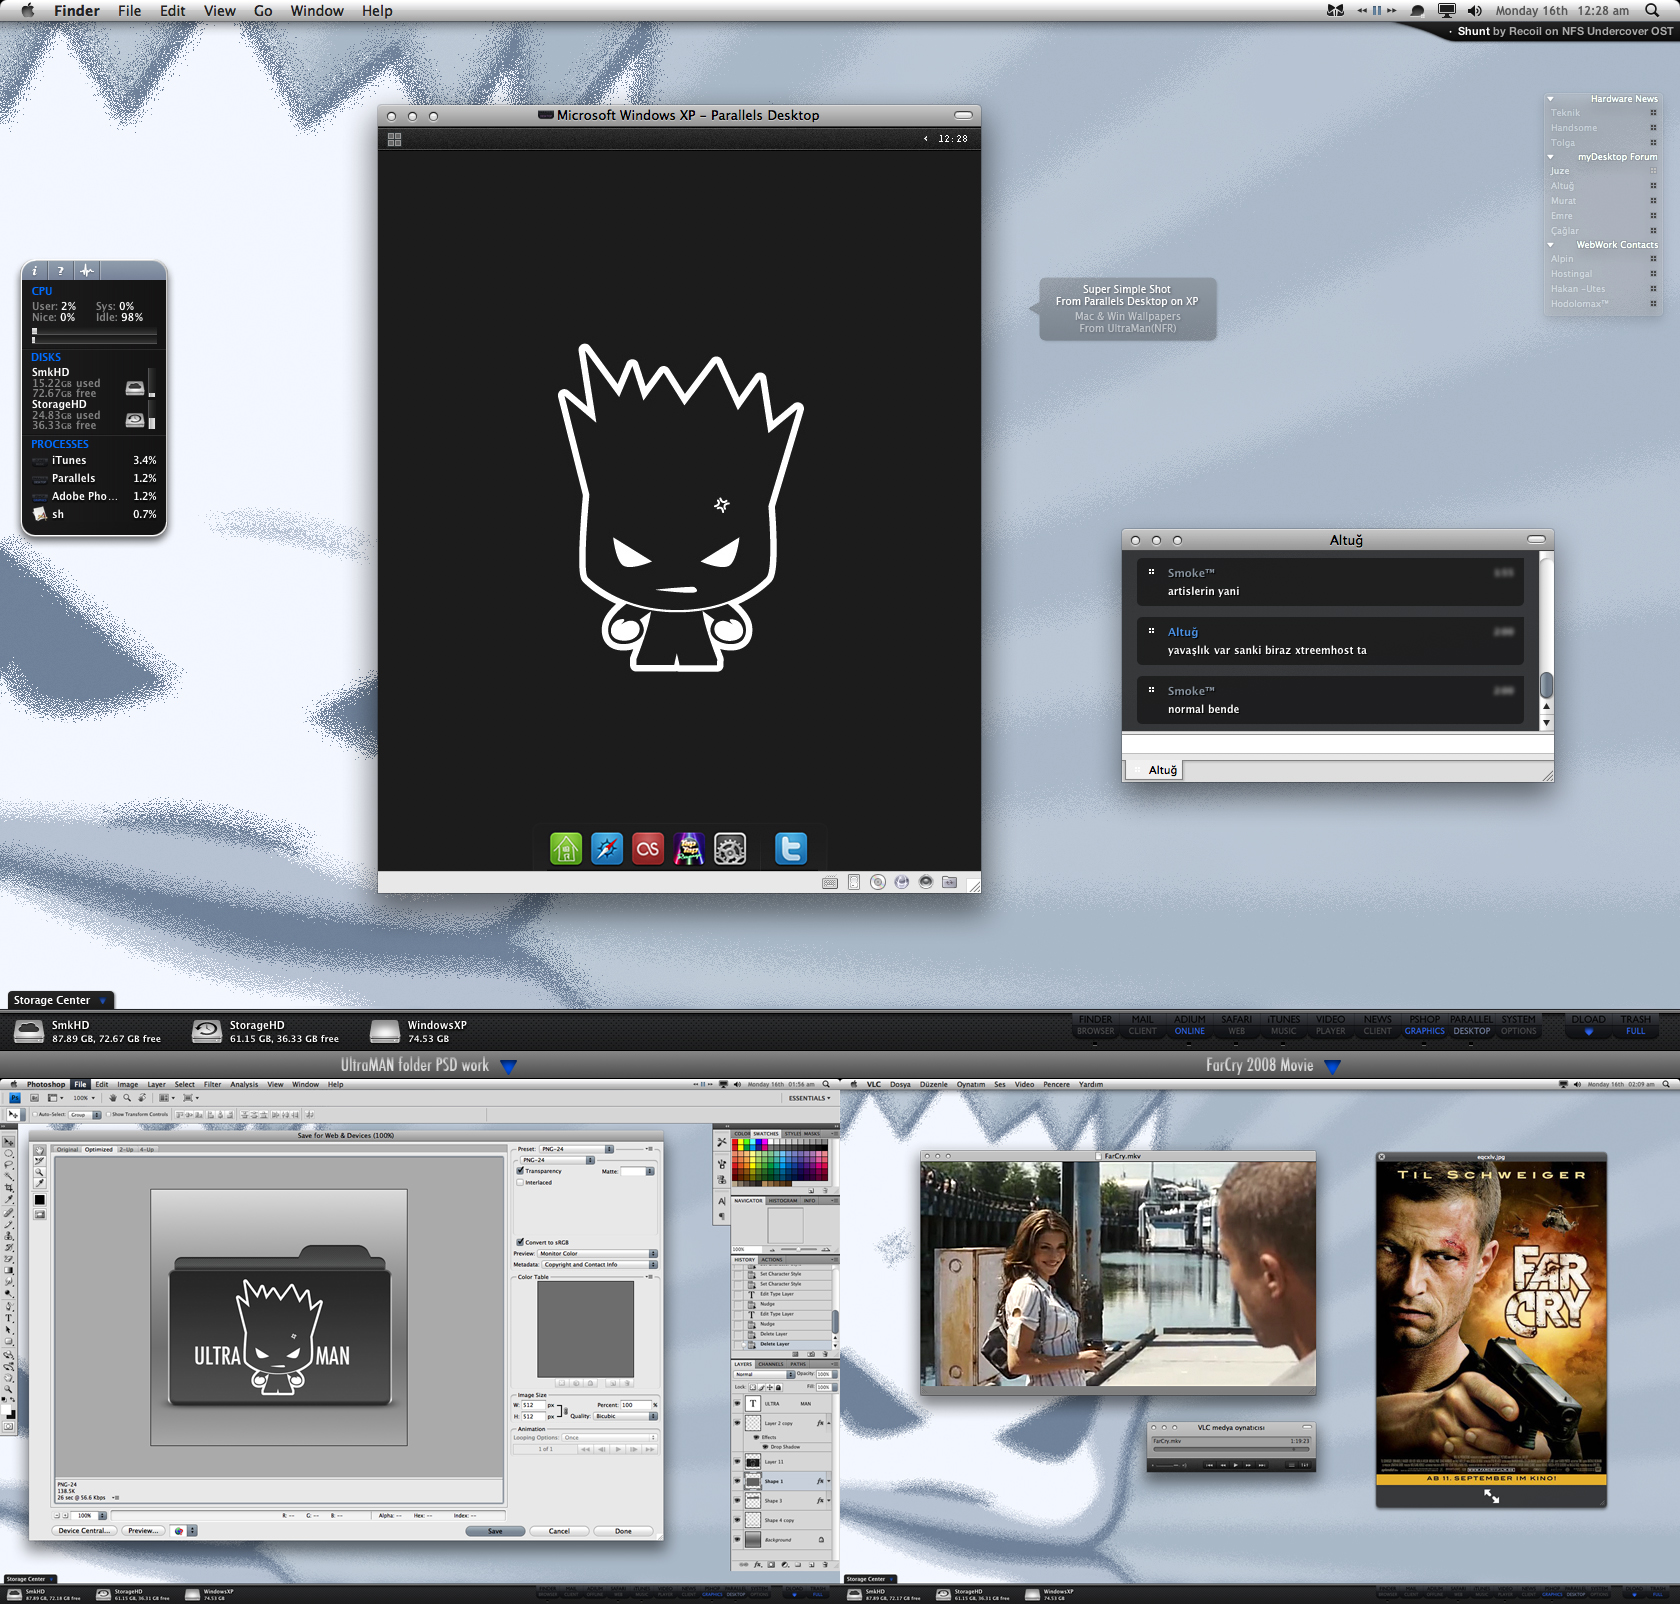Click the question mark on iStat widget
1680x1604 pixels.
60,271
